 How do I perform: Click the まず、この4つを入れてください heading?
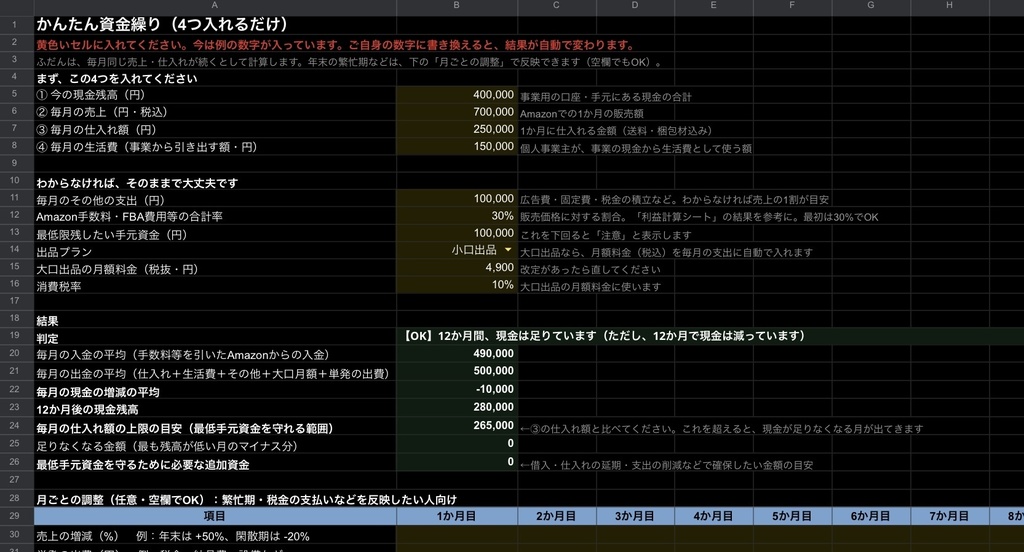(117, 78)
